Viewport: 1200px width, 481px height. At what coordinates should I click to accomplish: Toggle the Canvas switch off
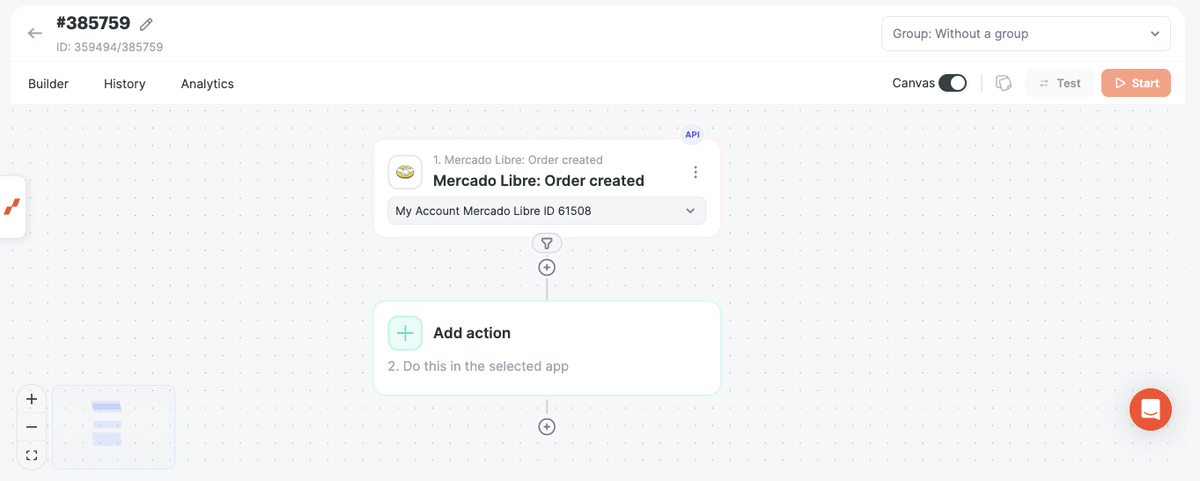(x=952, y=83)
